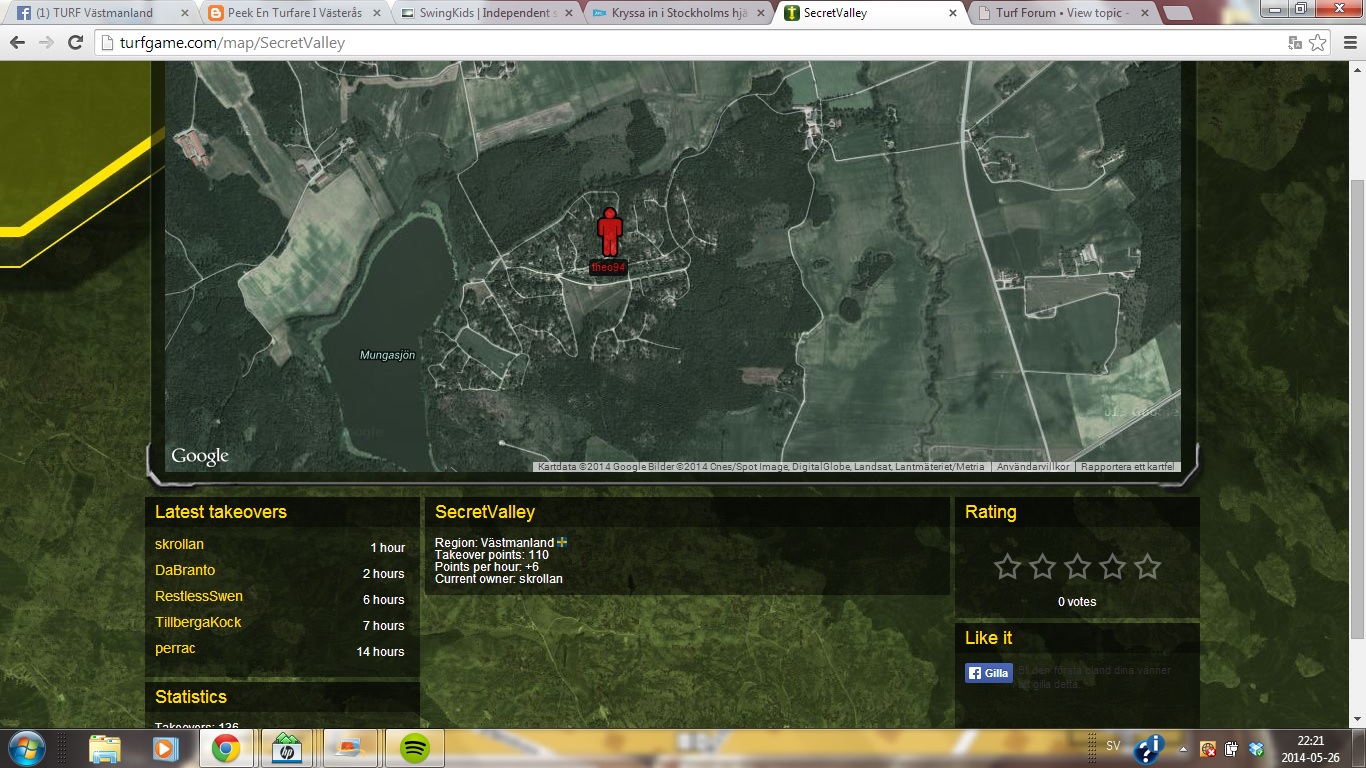Click the browser forward arrow
Viewport: 1366px width, 768px height.
coord(46,43)
